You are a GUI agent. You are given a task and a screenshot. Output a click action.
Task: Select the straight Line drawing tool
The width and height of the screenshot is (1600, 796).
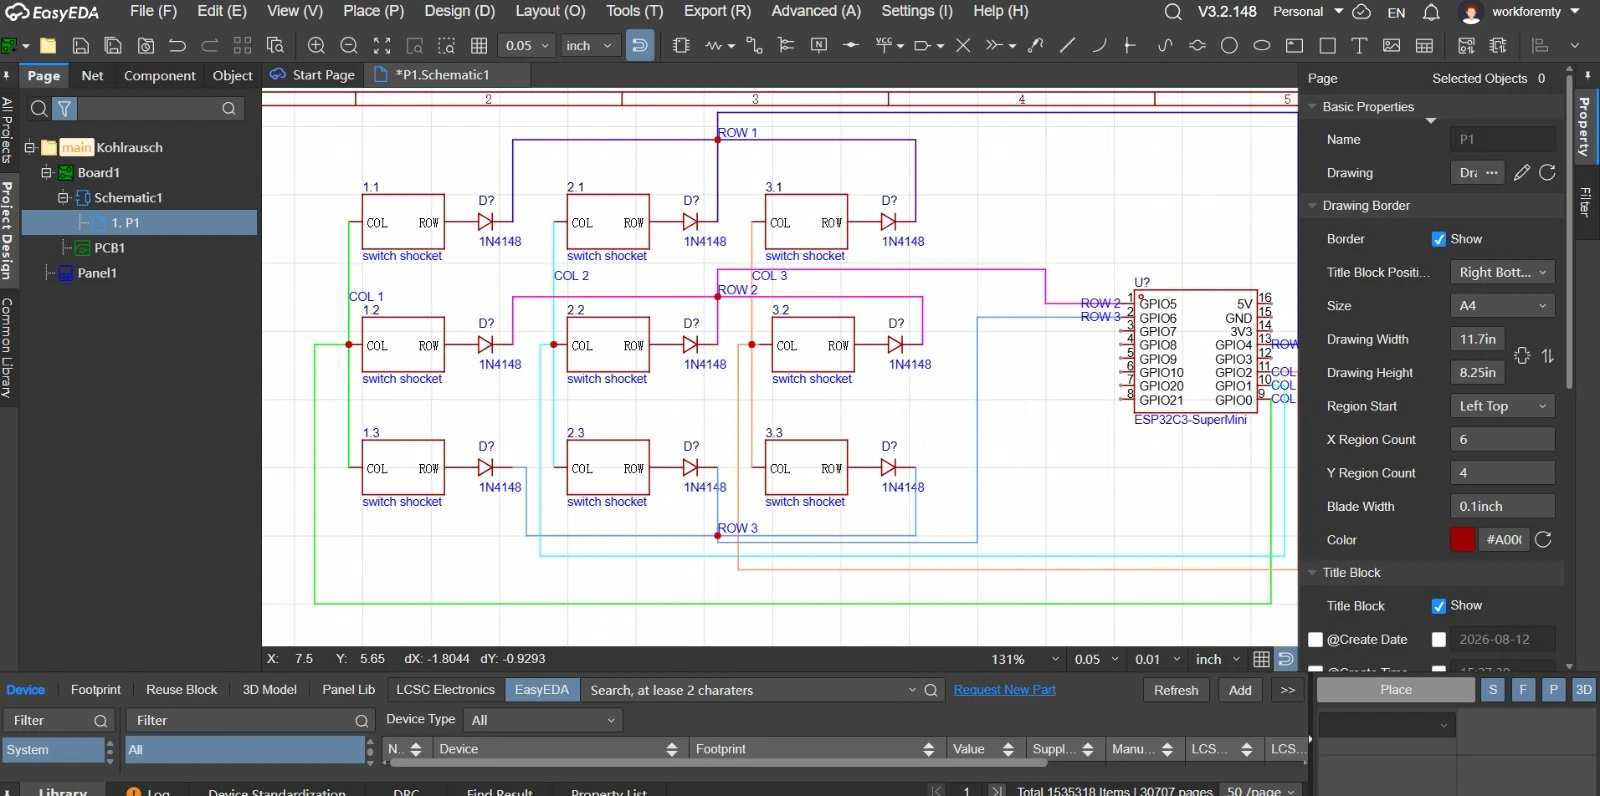pyautogui.click(x=1068, y=46)
